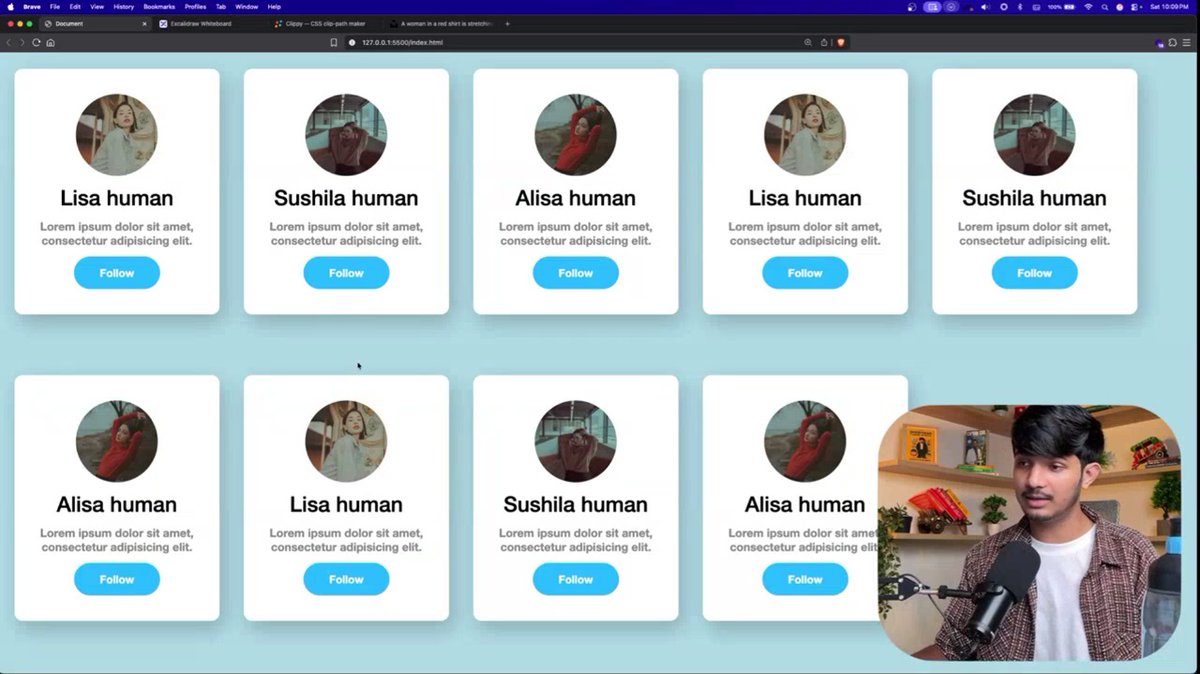Click the volume icon in menu bar
Image resolution: width=1200 pixels, height=674 pixels.
click(984, 6)
